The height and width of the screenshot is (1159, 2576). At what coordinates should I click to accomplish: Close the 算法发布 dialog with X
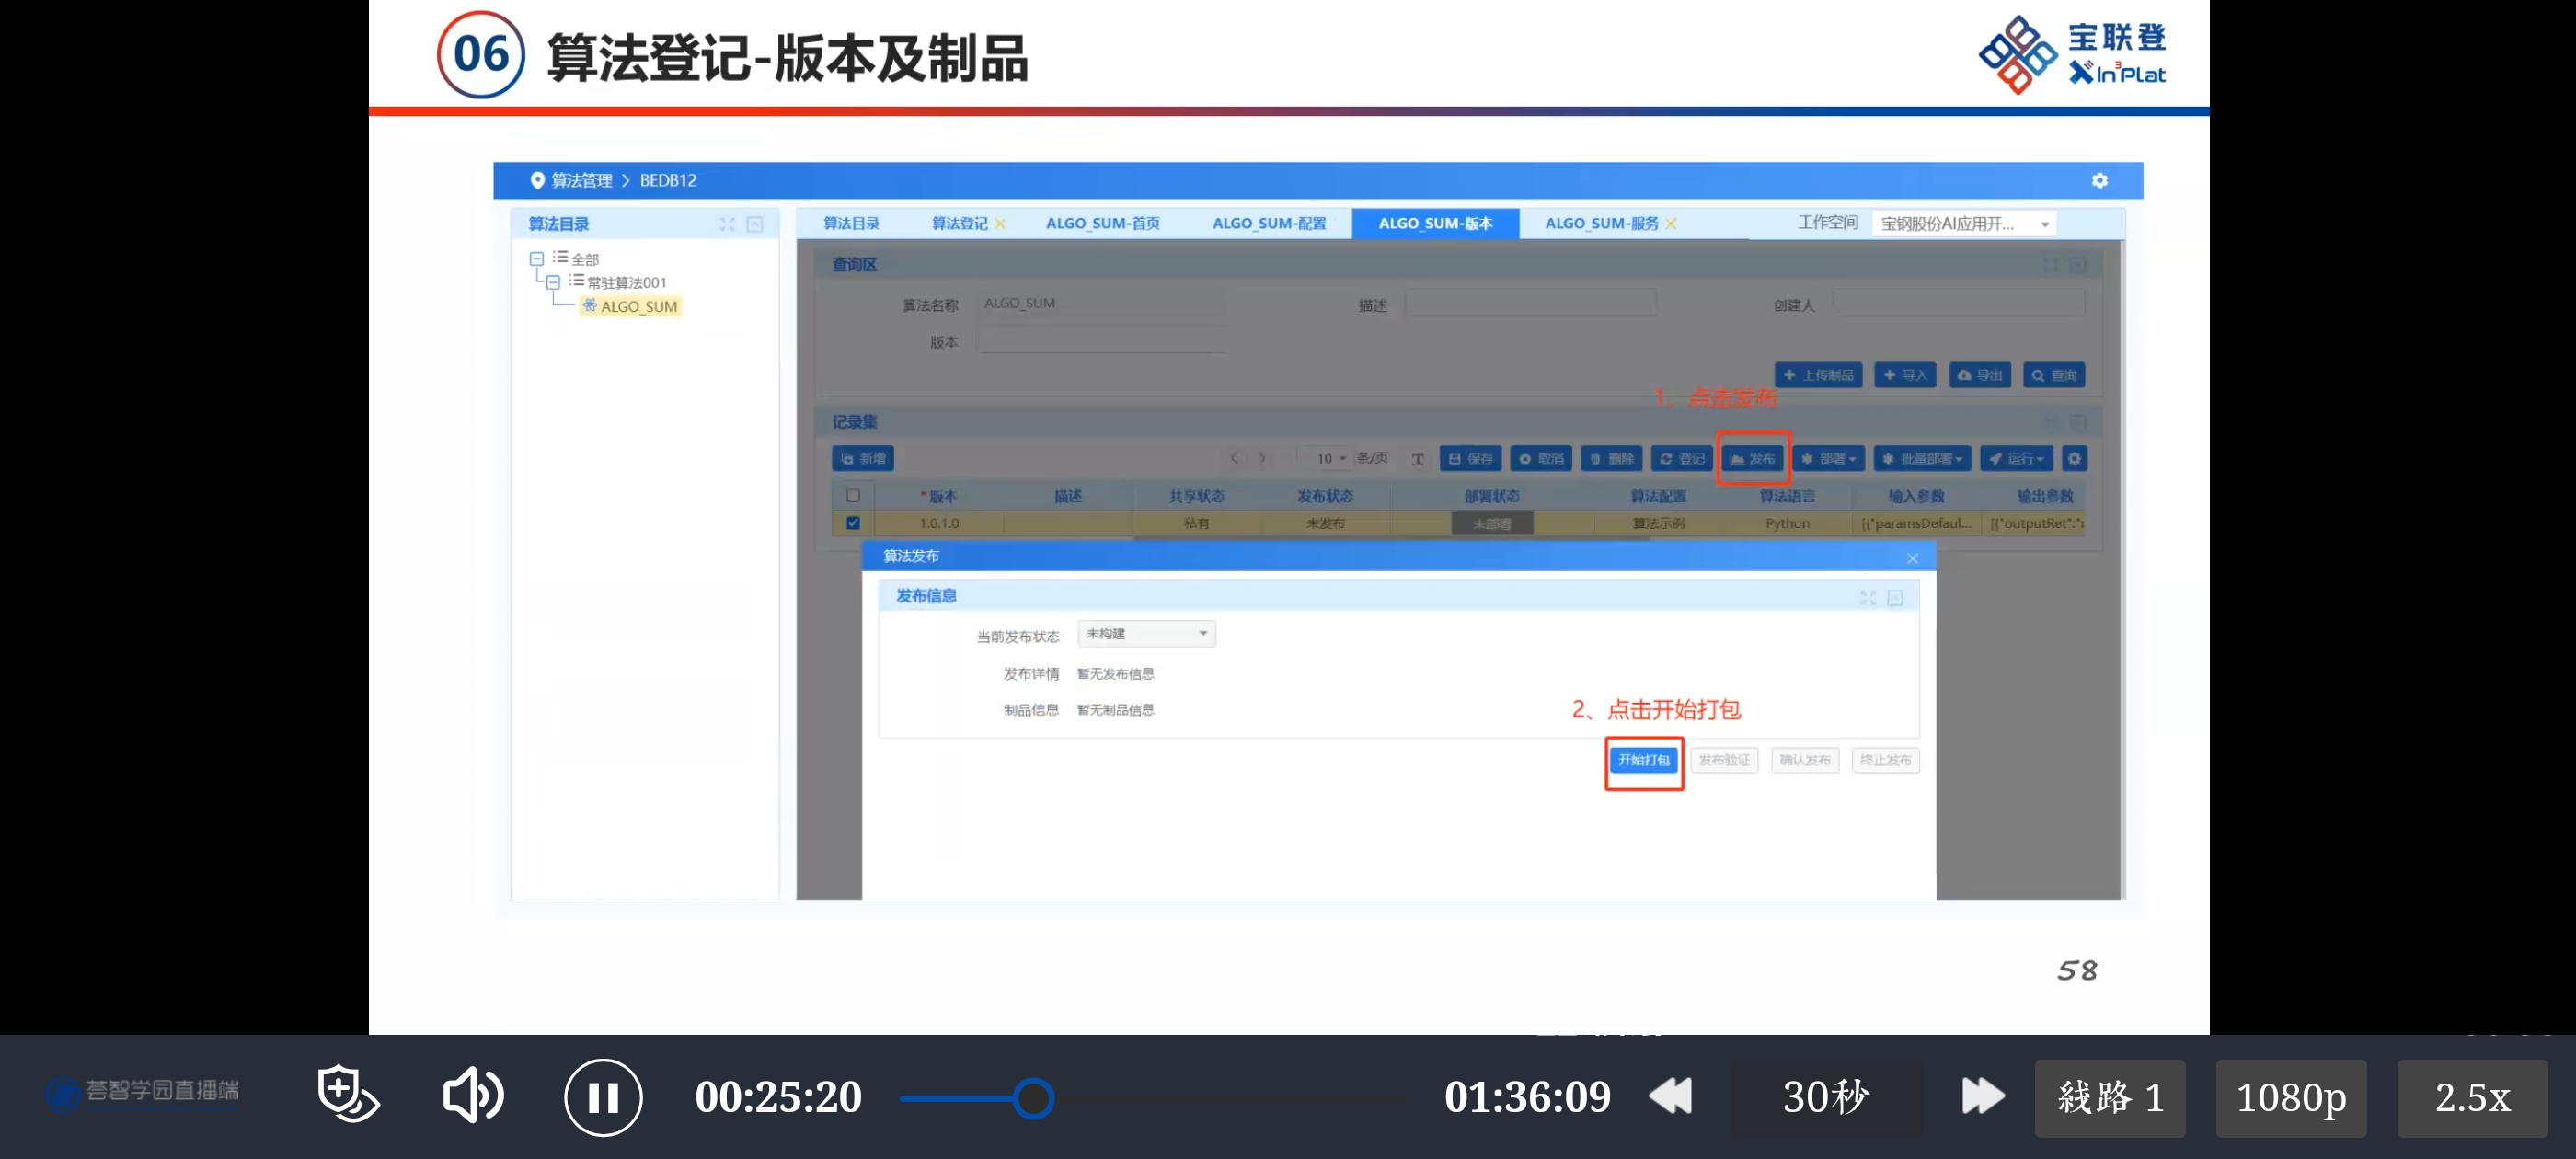pyautogui.click(x=1912, y=558)
